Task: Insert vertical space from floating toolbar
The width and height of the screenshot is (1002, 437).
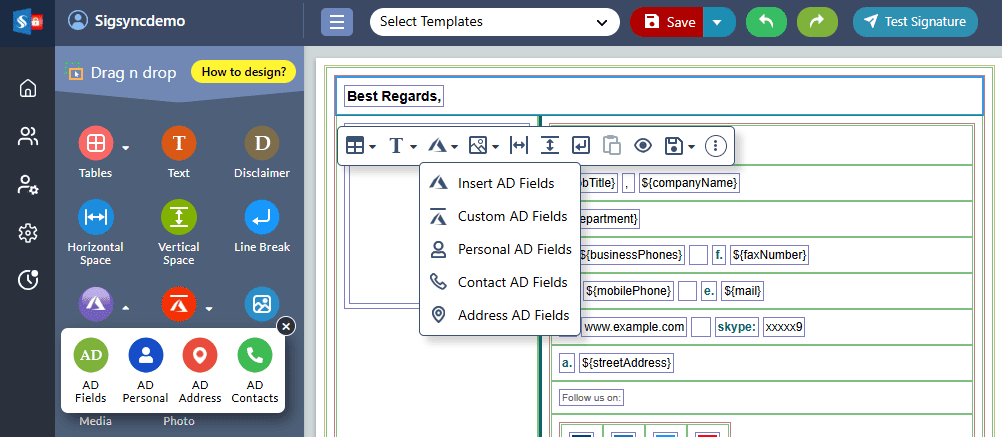Action: point(550,146)
